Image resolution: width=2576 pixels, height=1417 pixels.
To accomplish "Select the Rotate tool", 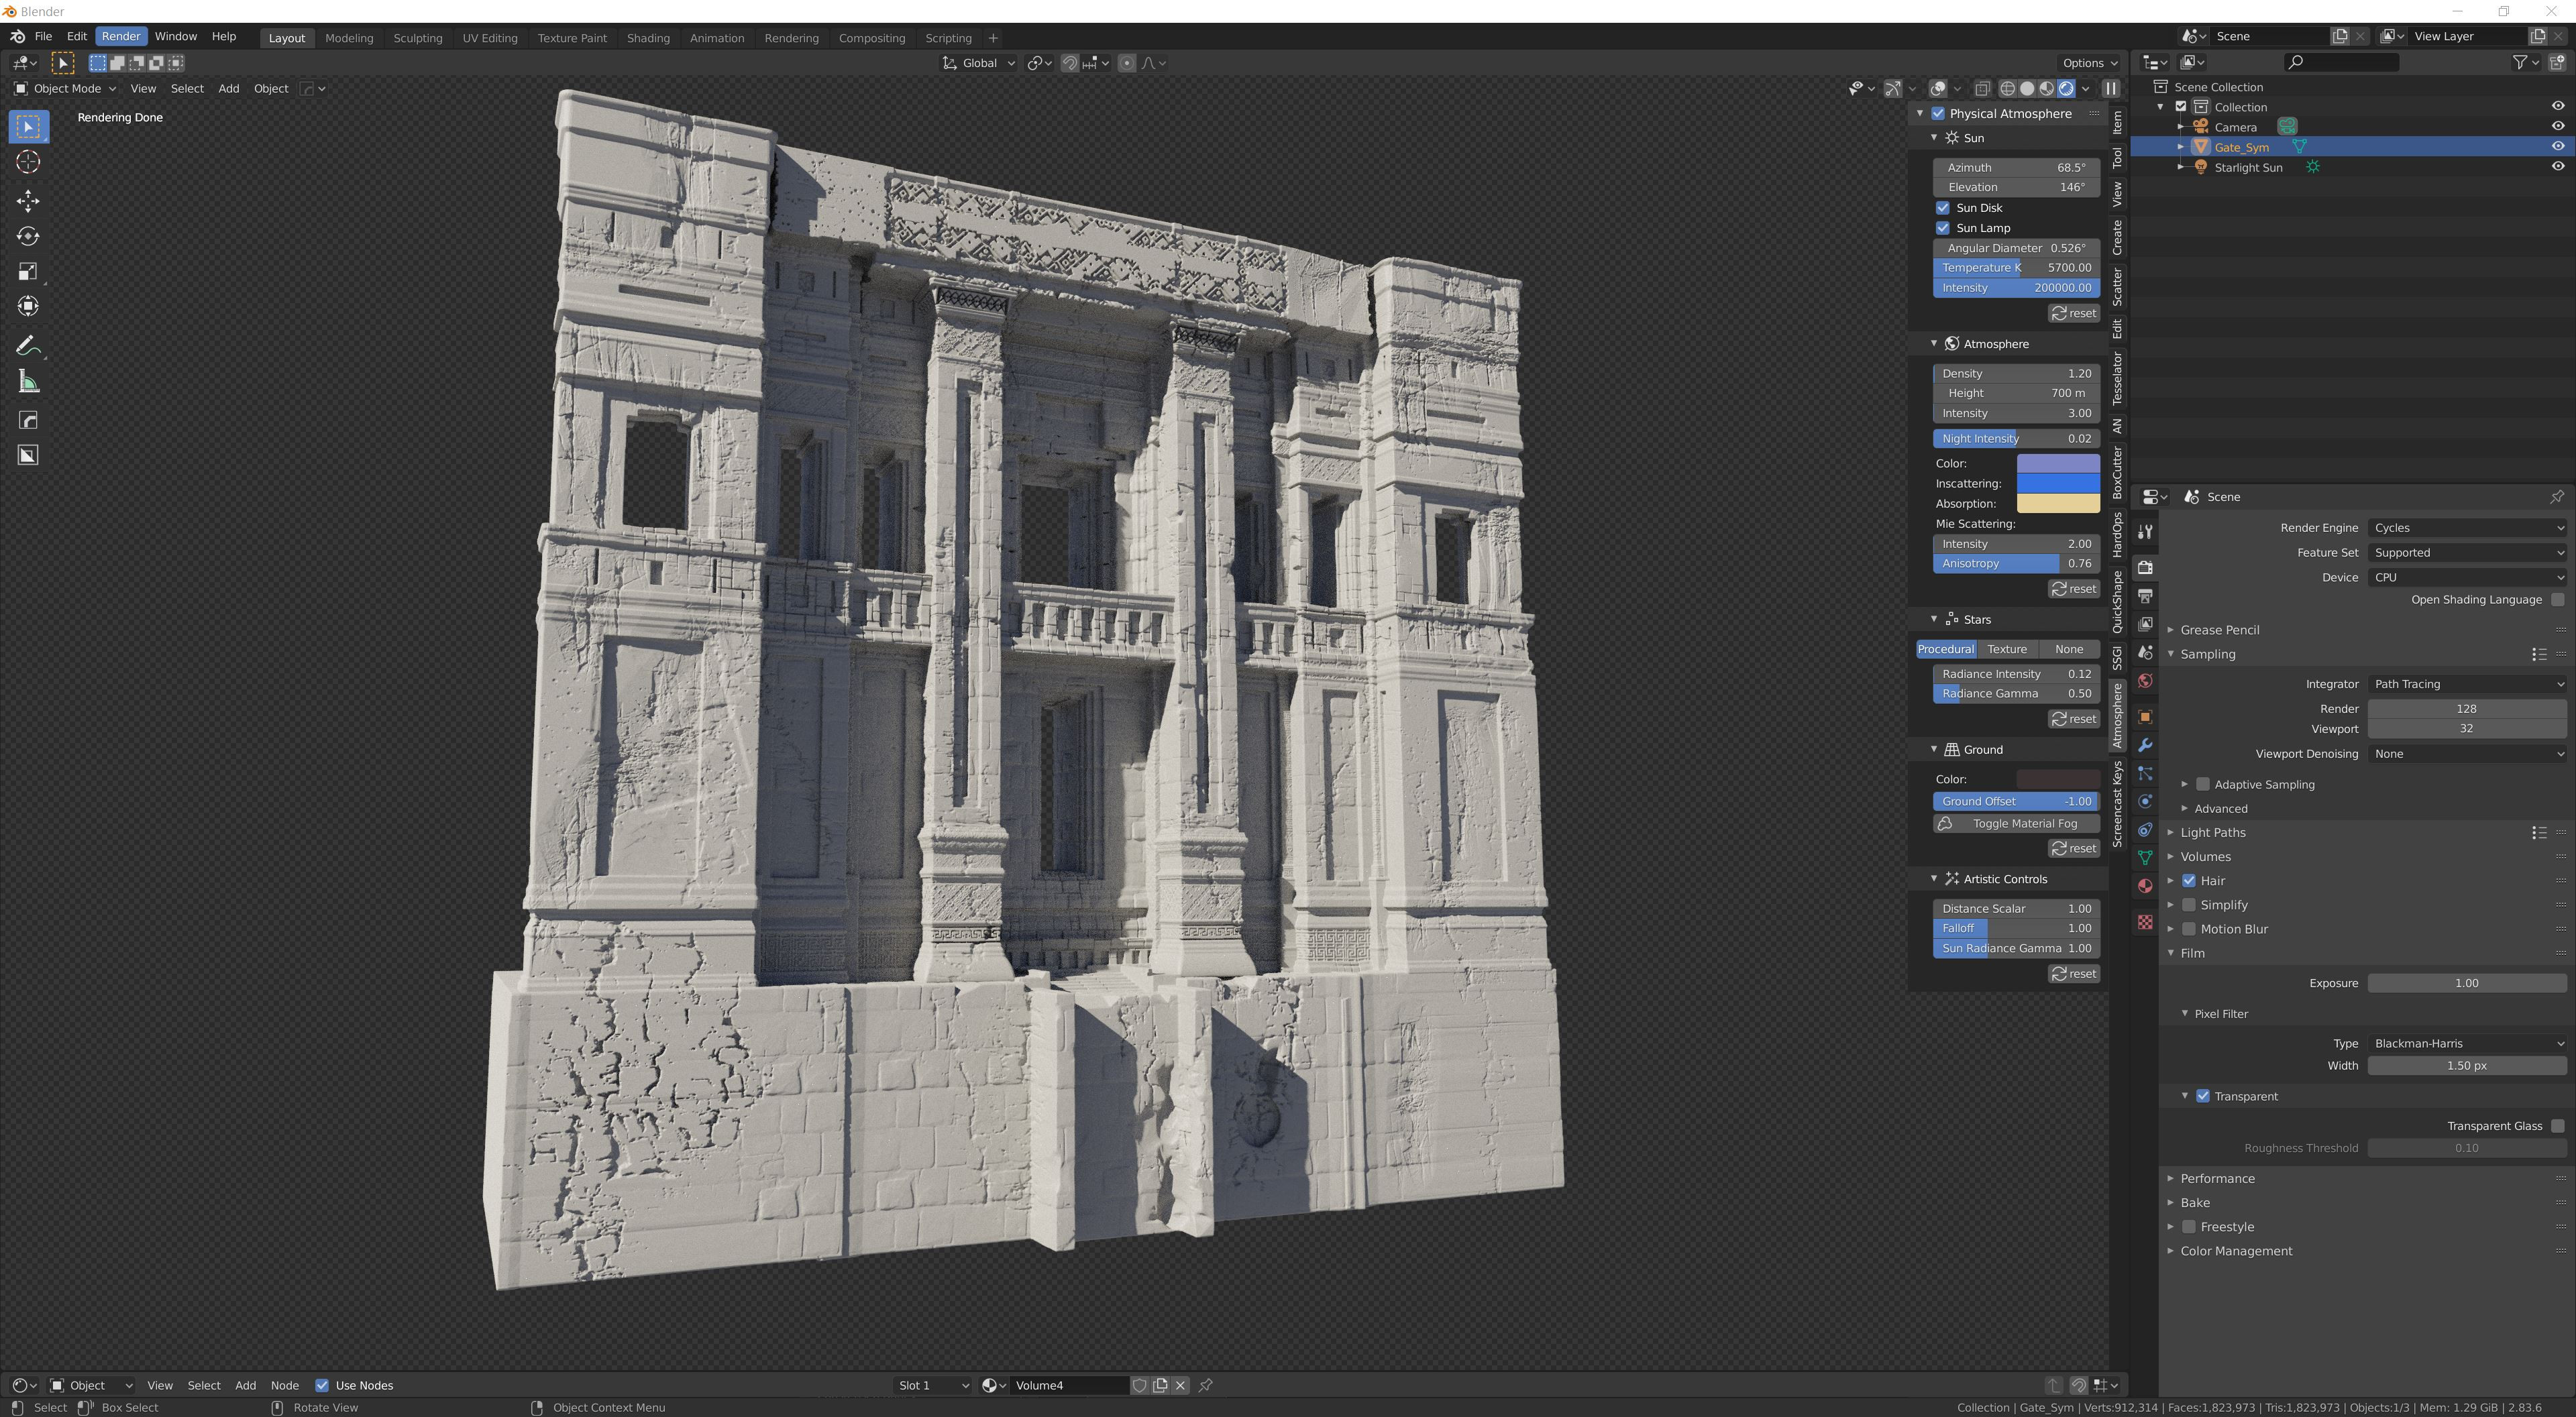I will [28, 236].
